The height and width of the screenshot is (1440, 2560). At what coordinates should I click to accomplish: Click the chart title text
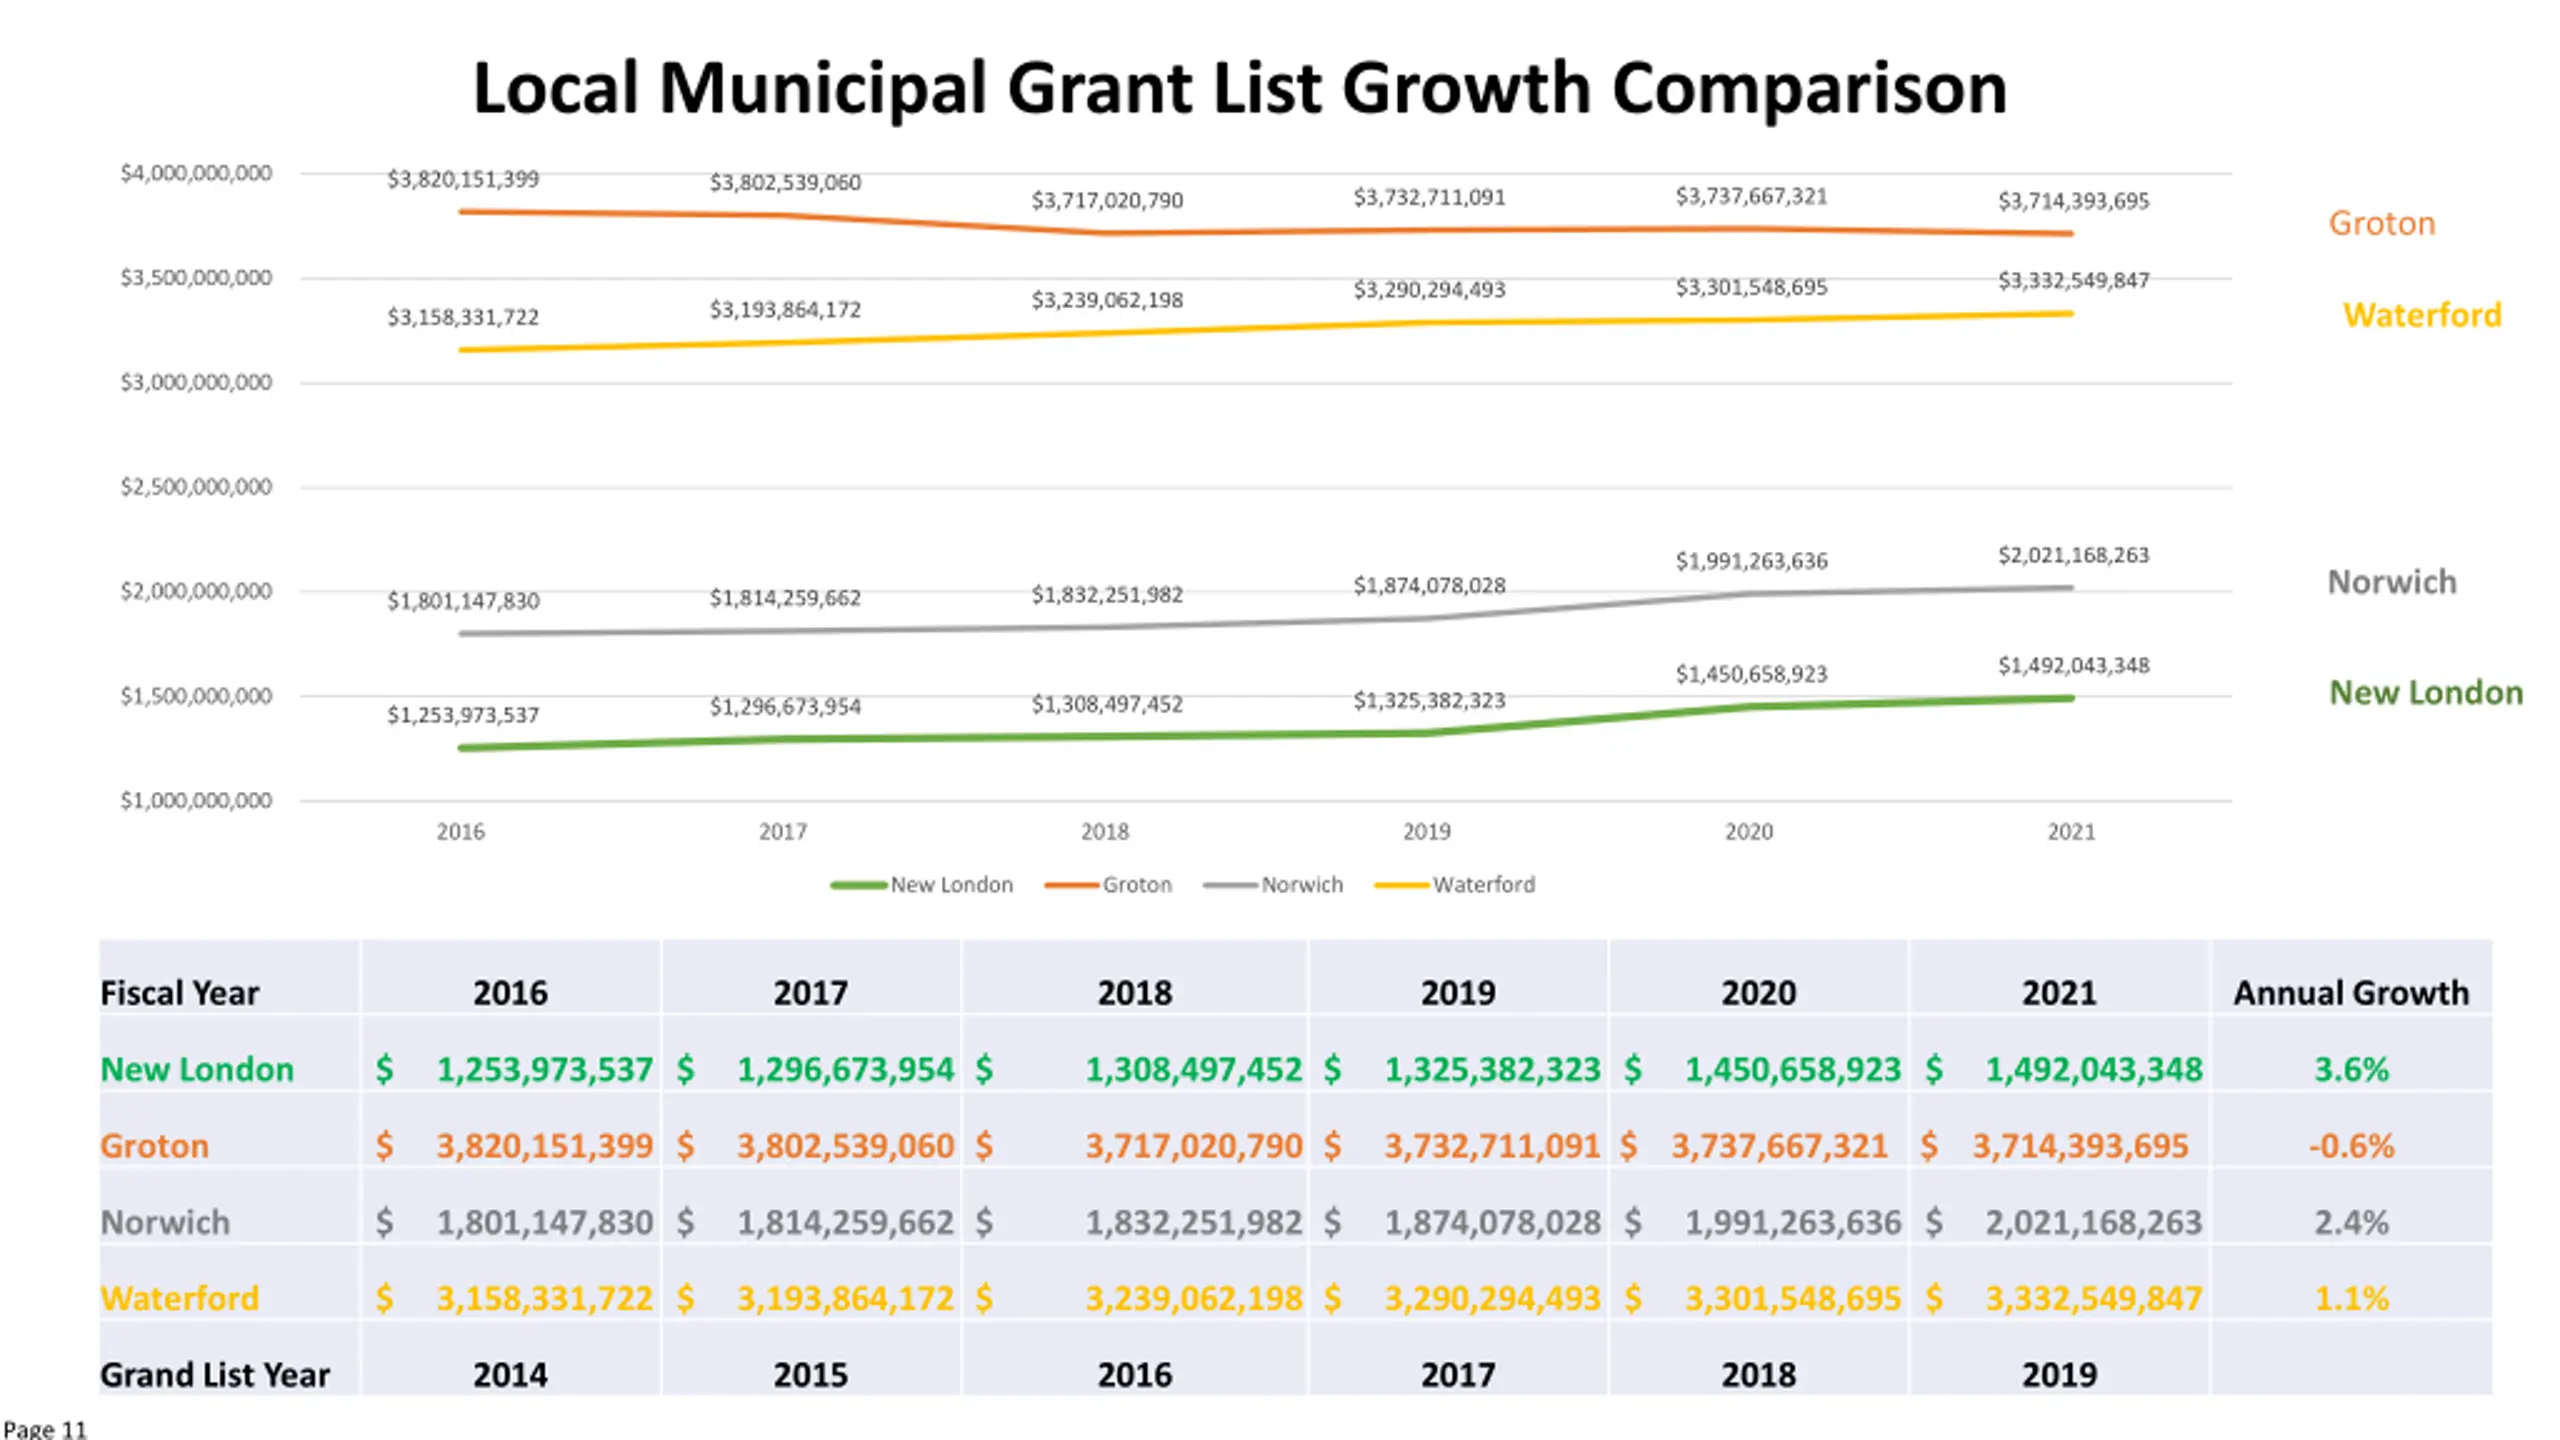1239,89
